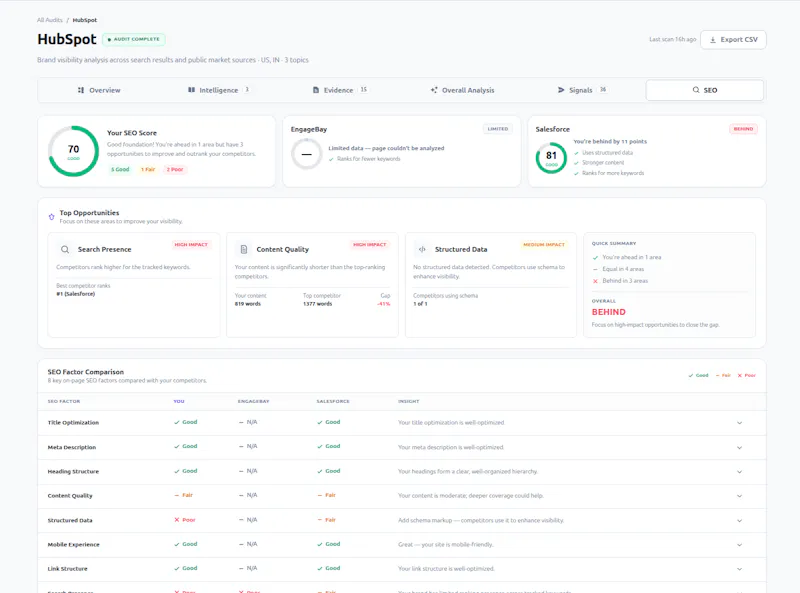Click '#1 (Salesforce)' best competitor rank
Screen dimensions: 800x593
point(76,294)
